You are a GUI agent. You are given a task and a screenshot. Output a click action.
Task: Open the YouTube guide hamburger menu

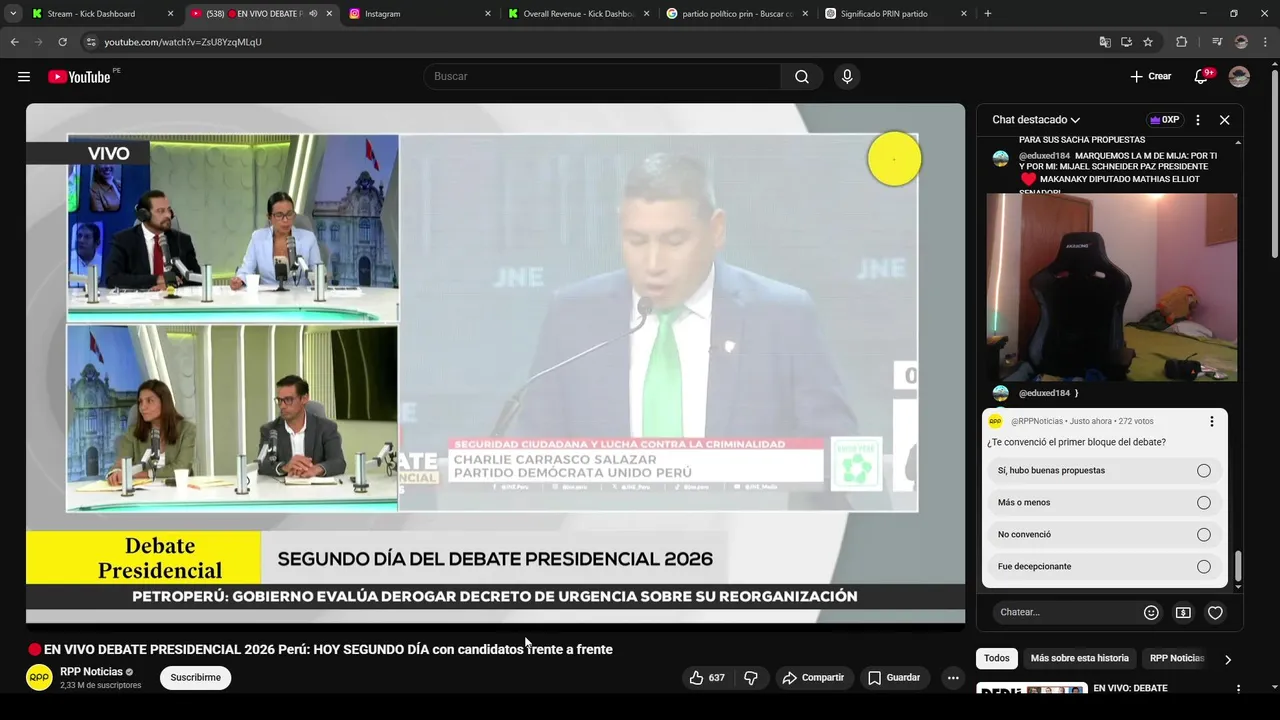click(x=24, y=77)
